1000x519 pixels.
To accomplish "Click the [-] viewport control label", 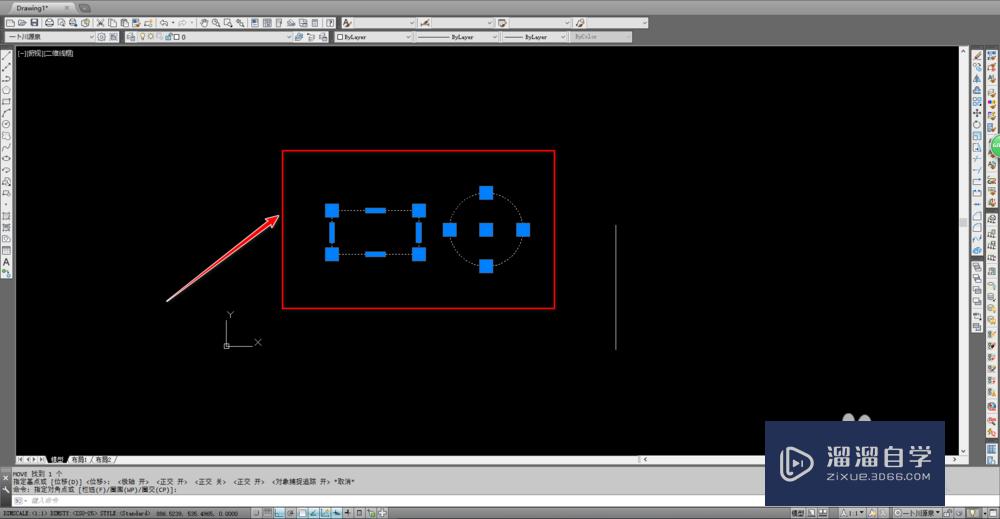I will 22,54.
